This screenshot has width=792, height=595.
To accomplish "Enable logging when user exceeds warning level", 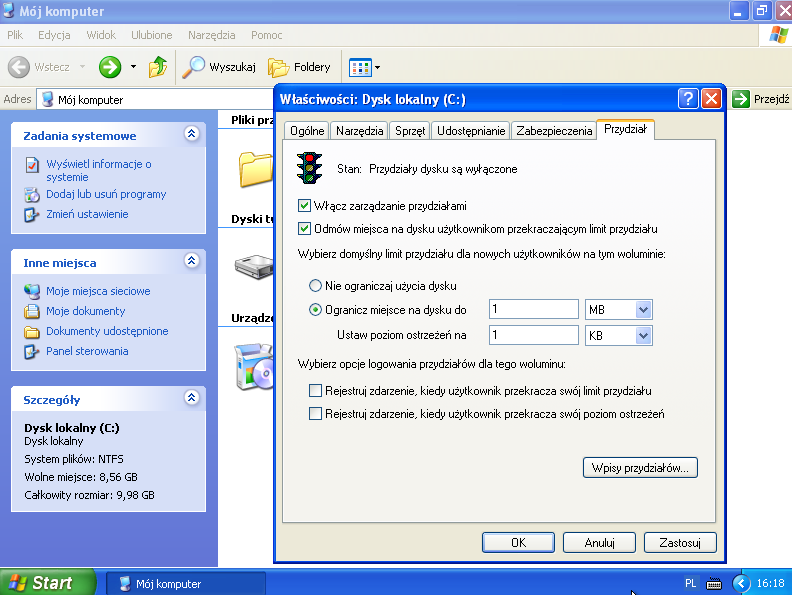I will click(316, 414).
